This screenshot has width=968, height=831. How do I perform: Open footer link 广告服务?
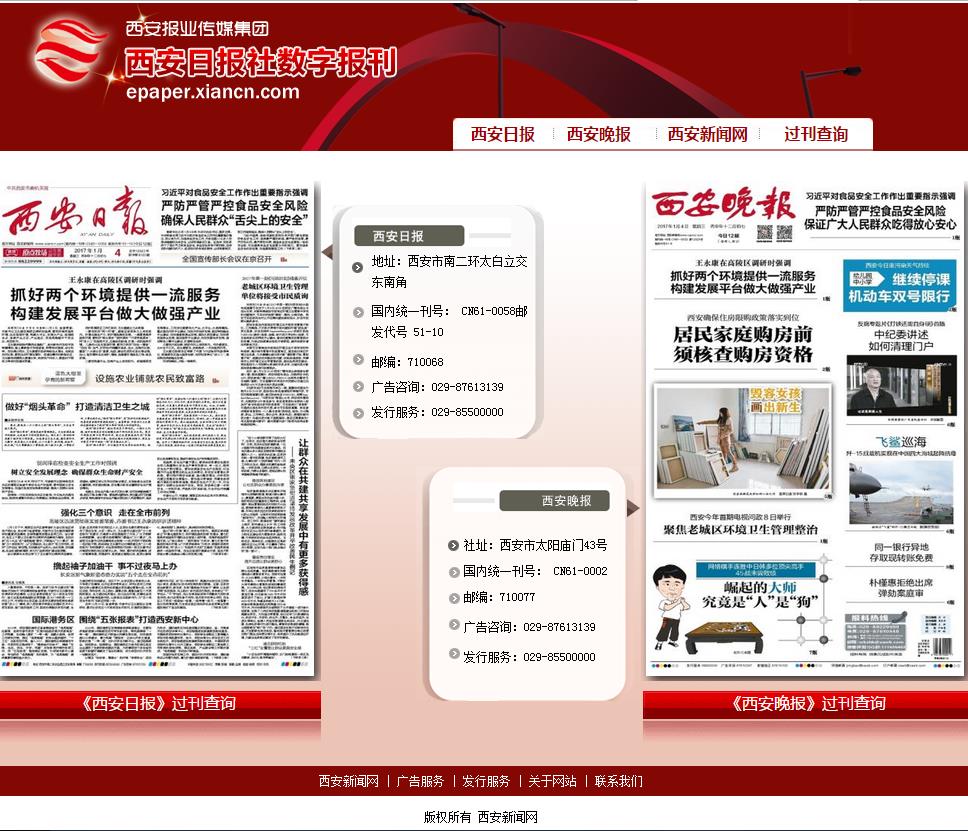point(420,781)
